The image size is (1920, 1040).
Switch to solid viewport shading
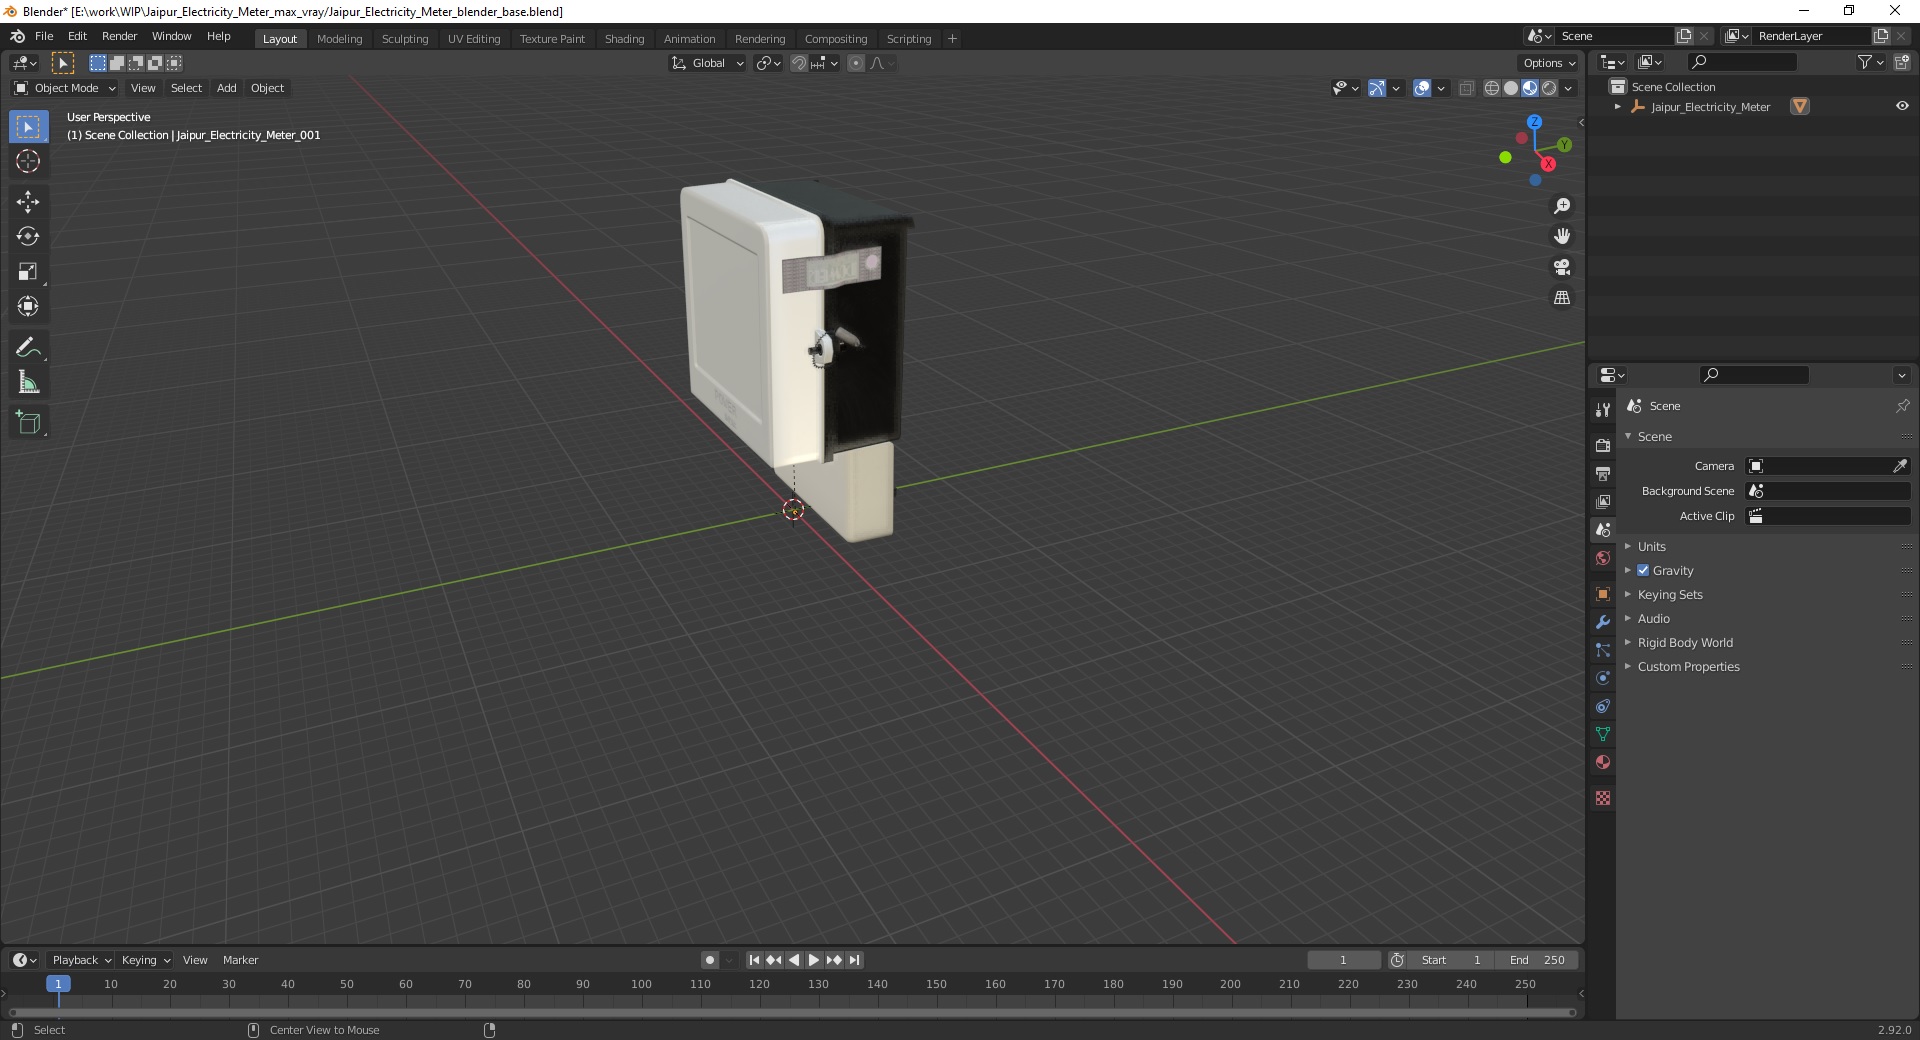[x=1511, y=88]
